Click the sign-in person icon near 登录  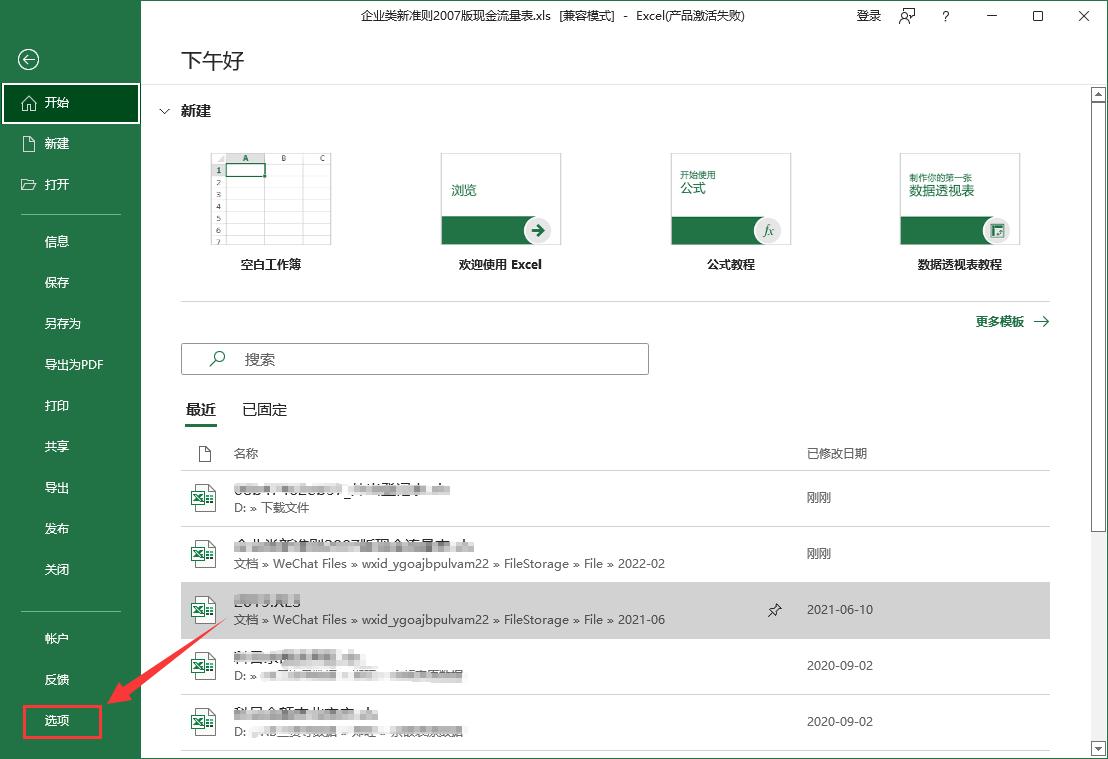tap(906, 16)
